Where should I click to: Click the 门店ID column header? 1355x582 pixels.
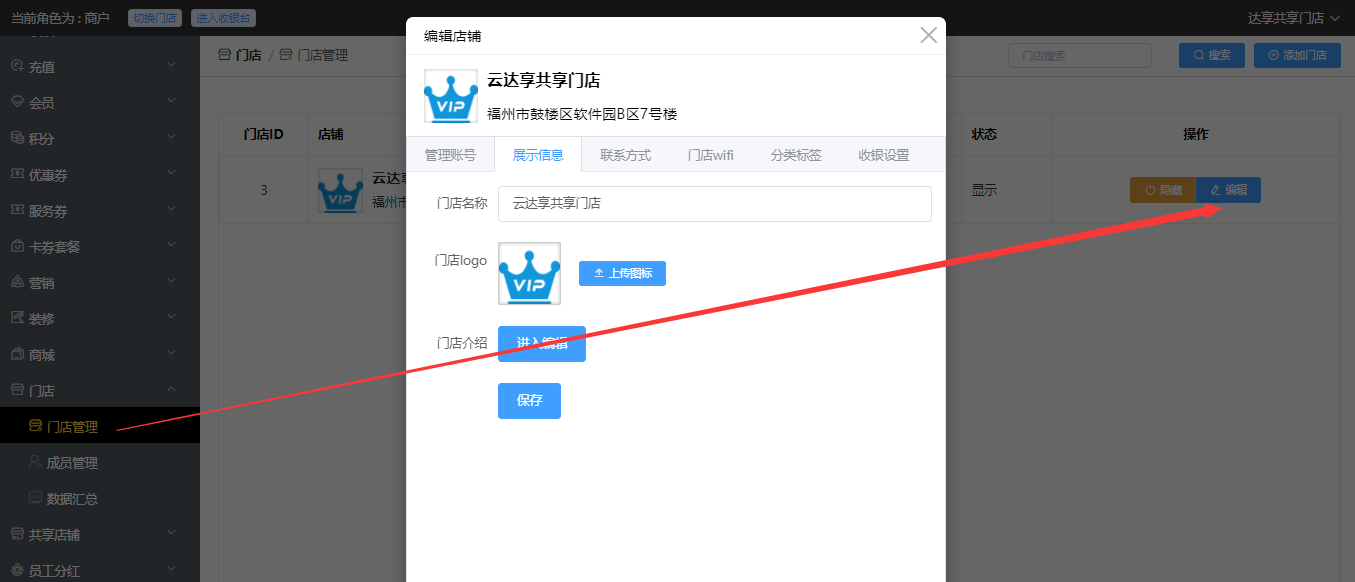[x=264, y=134]
